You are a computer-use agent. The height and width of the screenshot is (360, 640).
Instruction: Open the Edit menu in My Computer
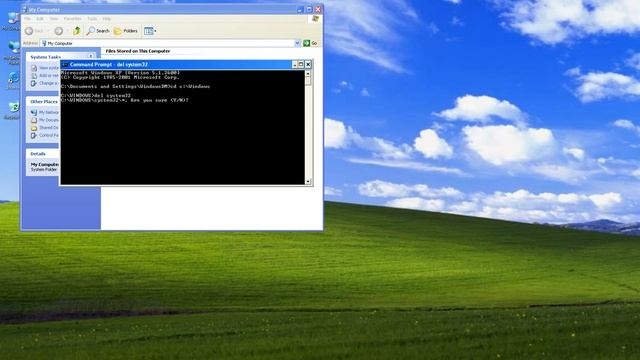tap(40, 19)
